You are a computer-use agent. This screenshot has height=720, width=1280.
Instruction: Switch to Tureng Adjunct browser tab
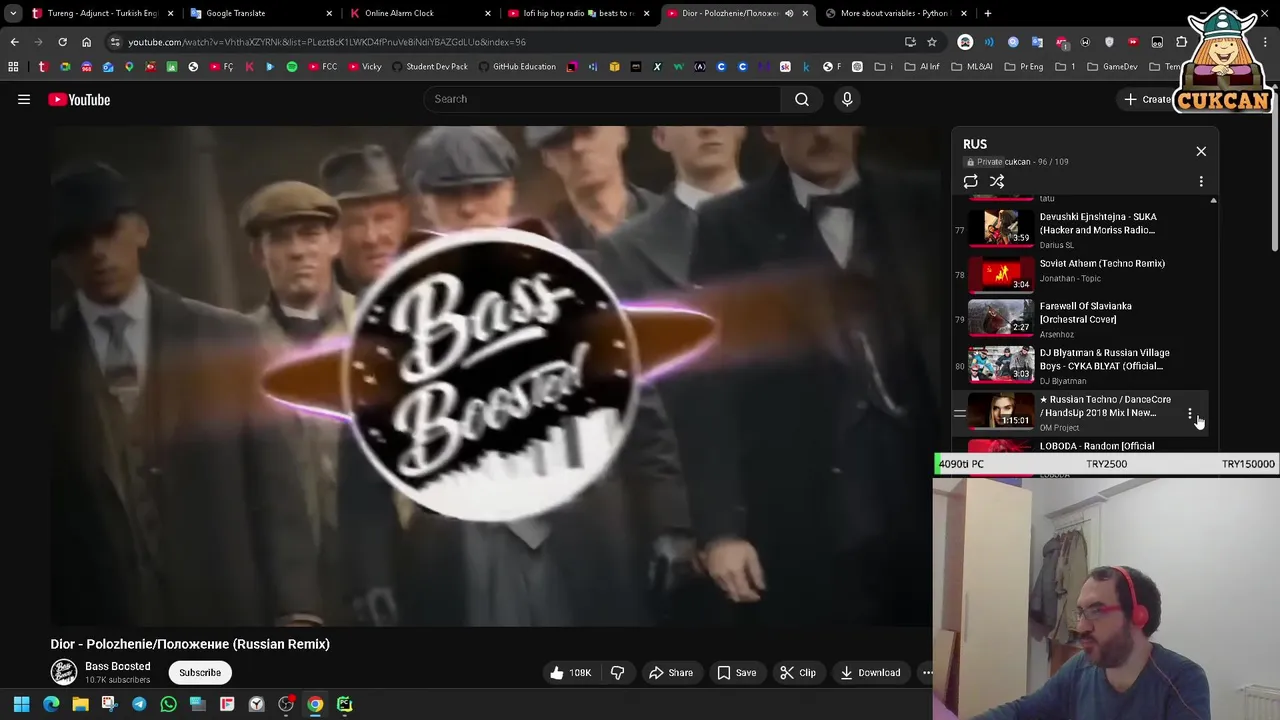(102, 13)
